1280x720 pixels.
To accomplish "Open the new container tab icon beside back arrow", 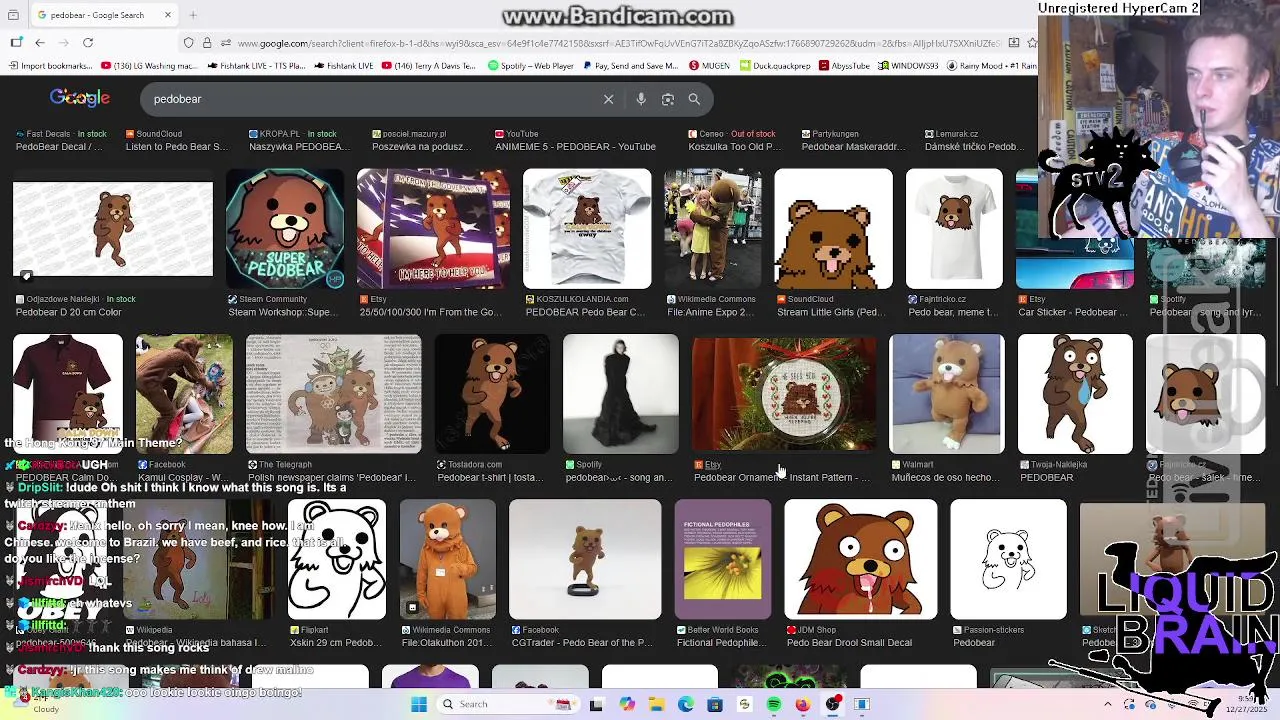I will [16, 43].
